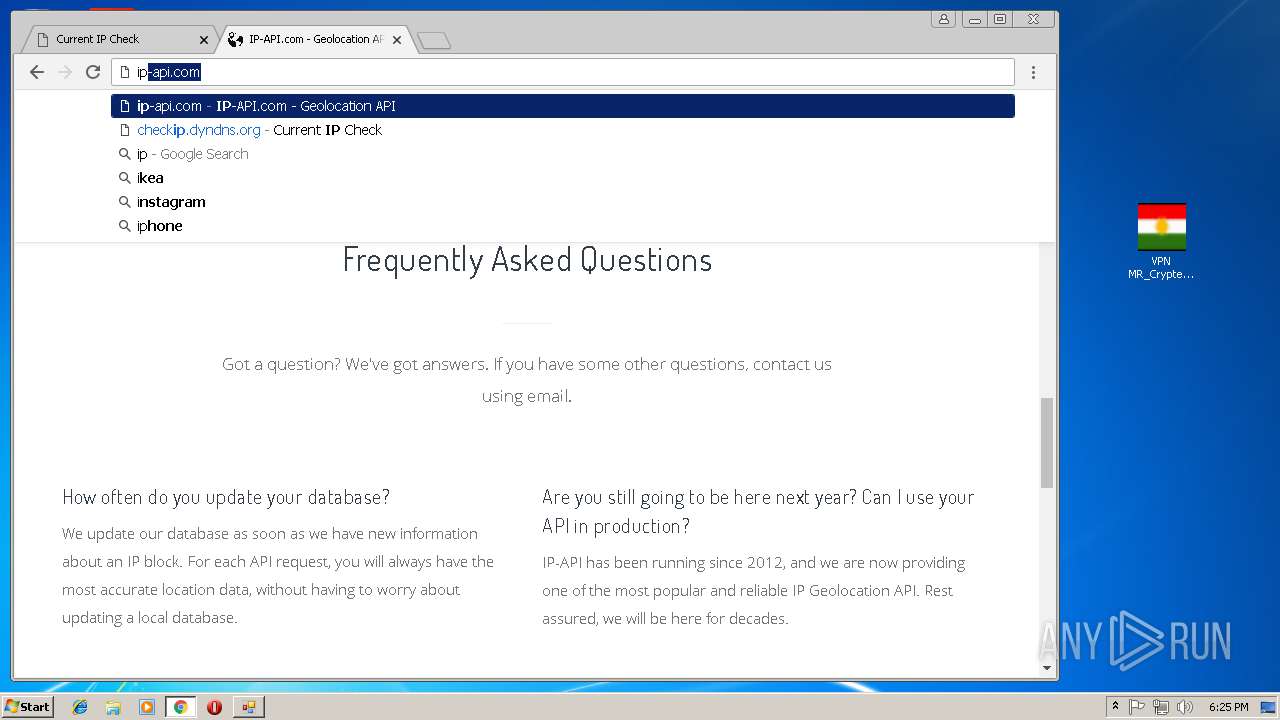
Task: Click the Chrome user profile icon
Action: (943, 19)
